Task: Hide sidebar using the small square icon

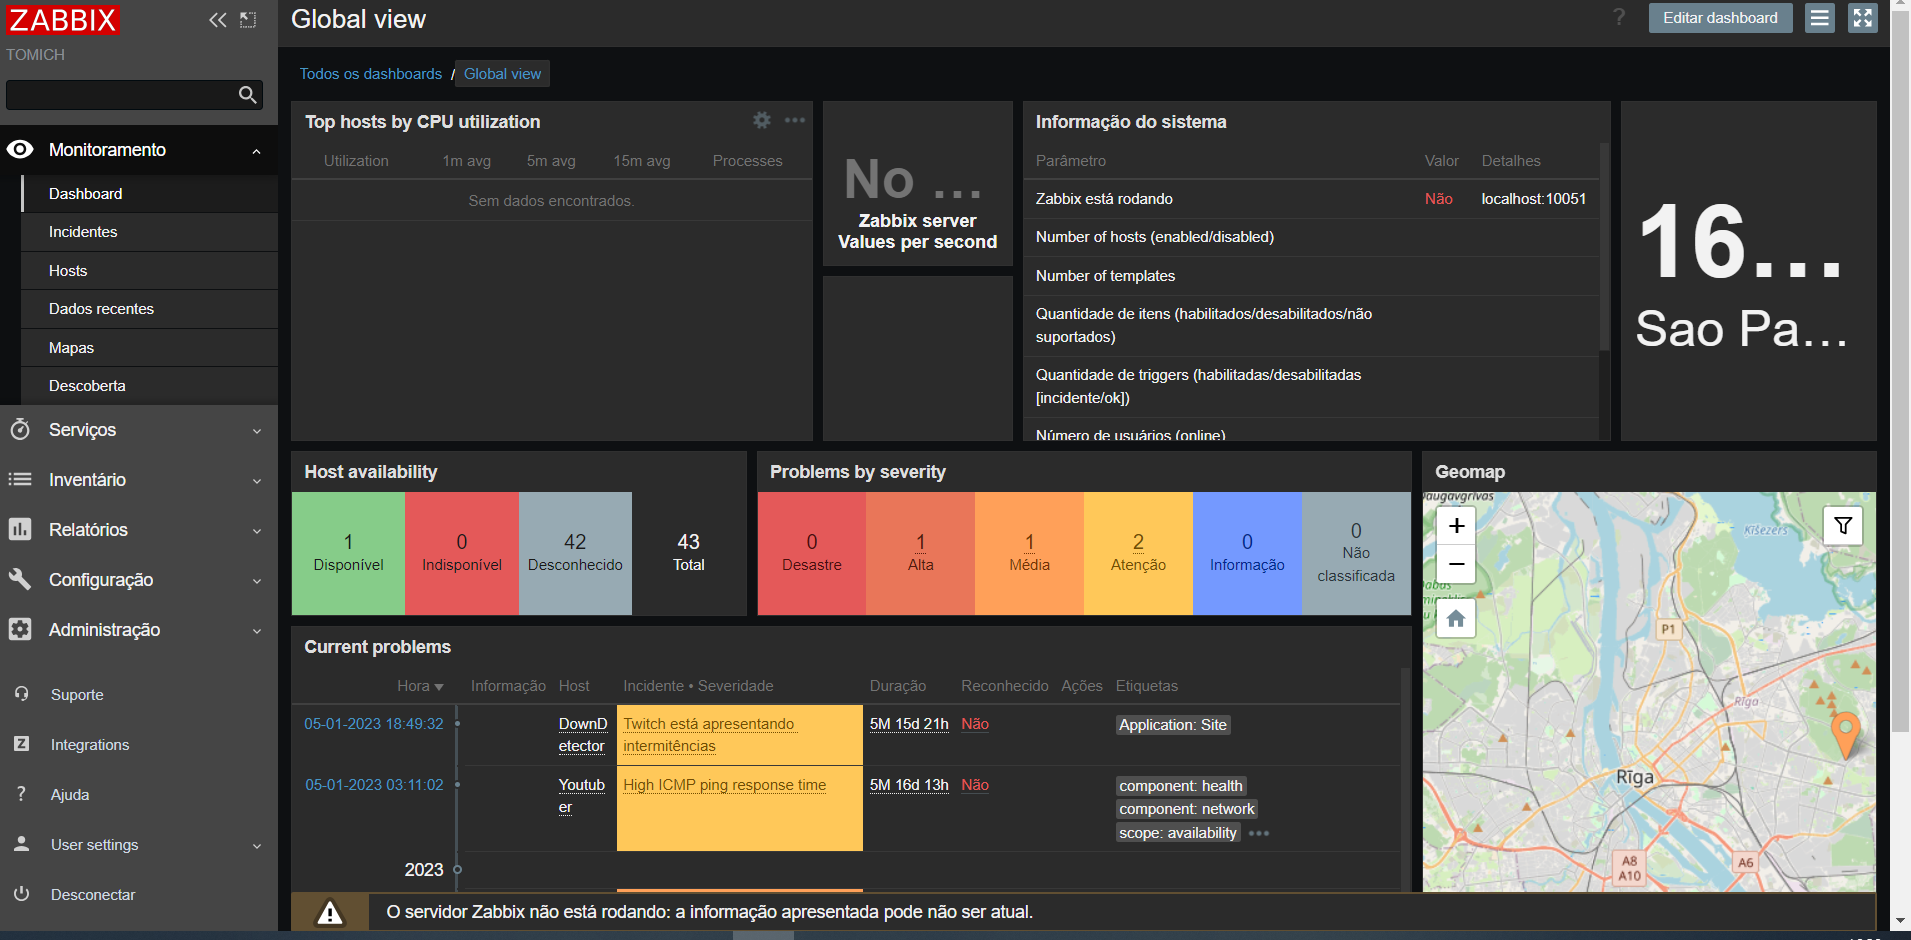Action: click(x=248, y=20)
